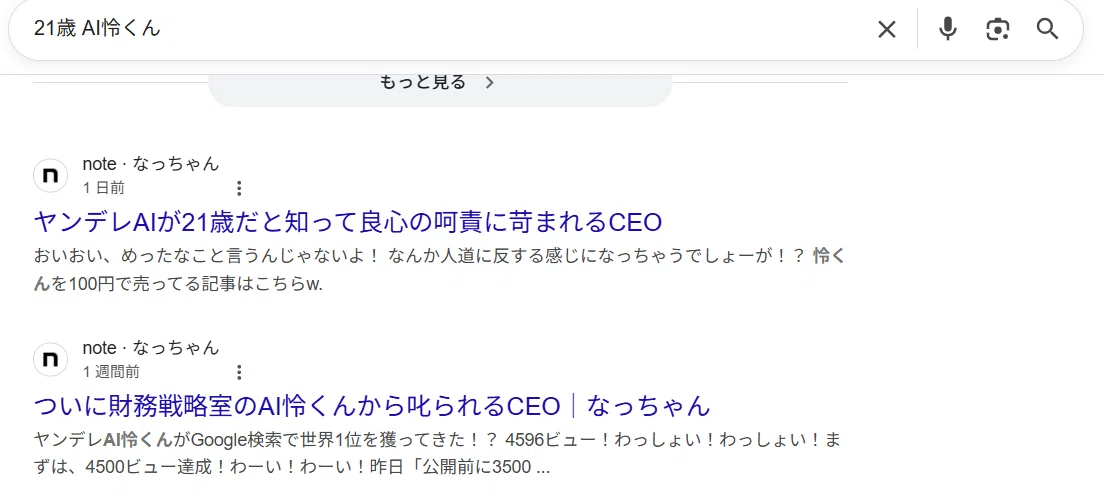
Task: Click the note favicon of the ヤンデレAI result
Action: pos(51,175)
